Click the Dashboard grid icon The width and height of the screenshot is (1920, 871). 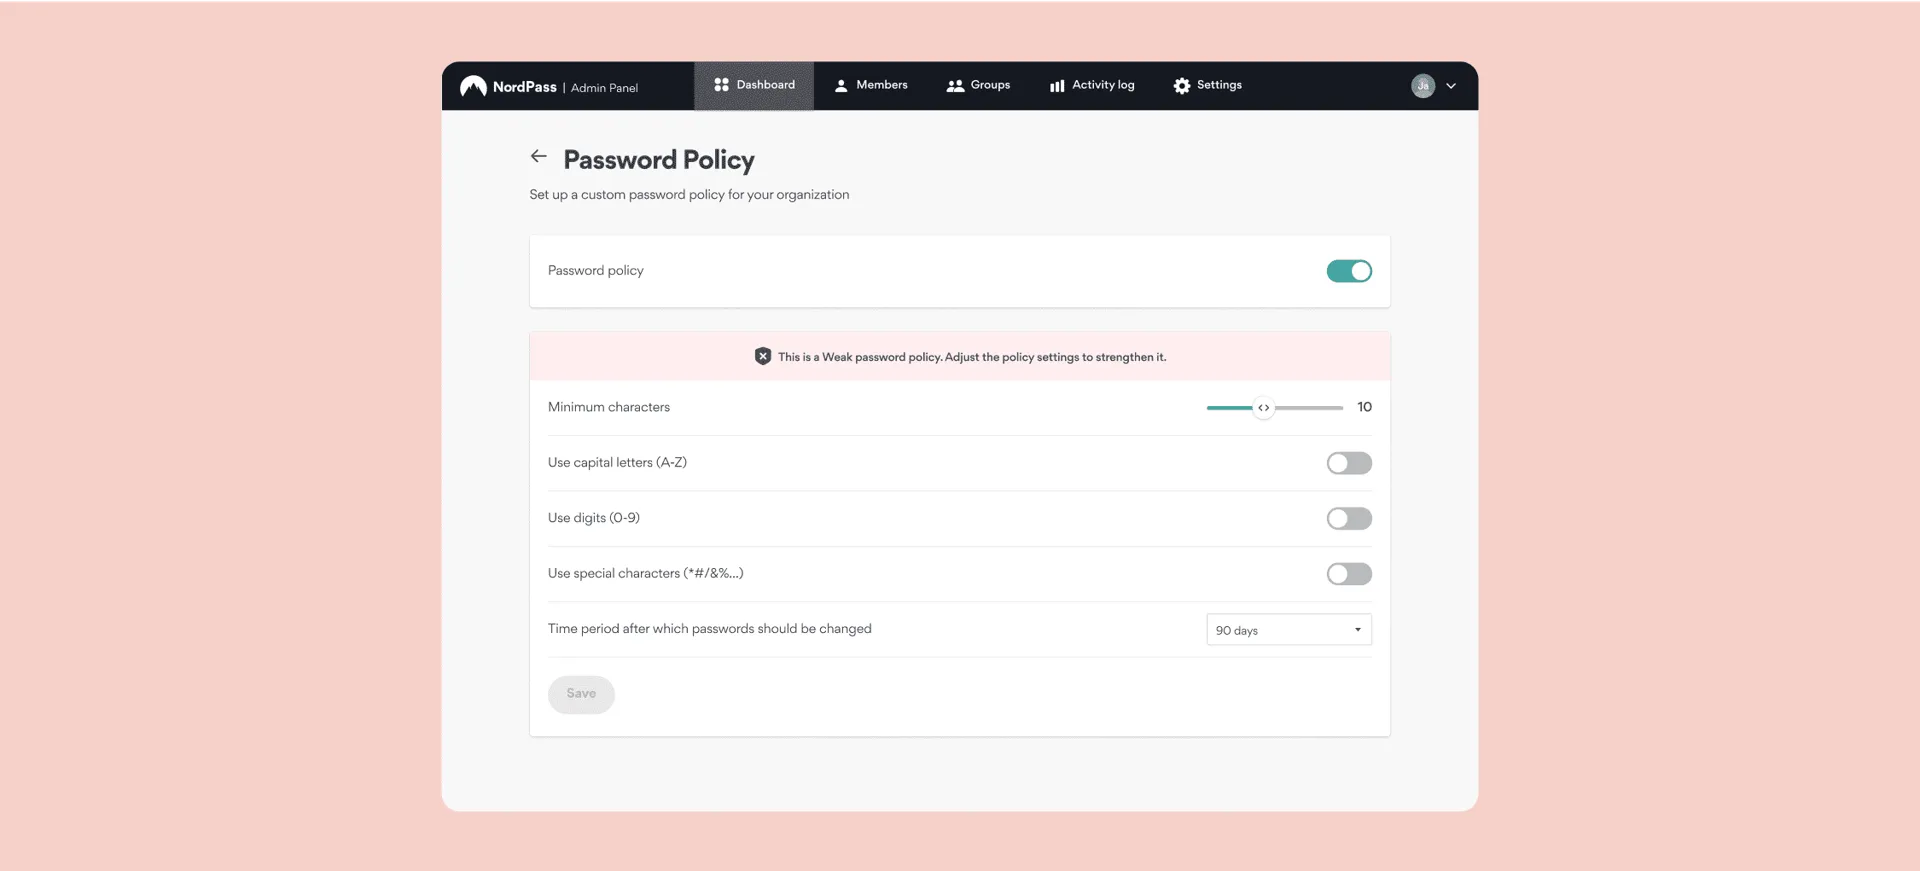tap(721, 85)
